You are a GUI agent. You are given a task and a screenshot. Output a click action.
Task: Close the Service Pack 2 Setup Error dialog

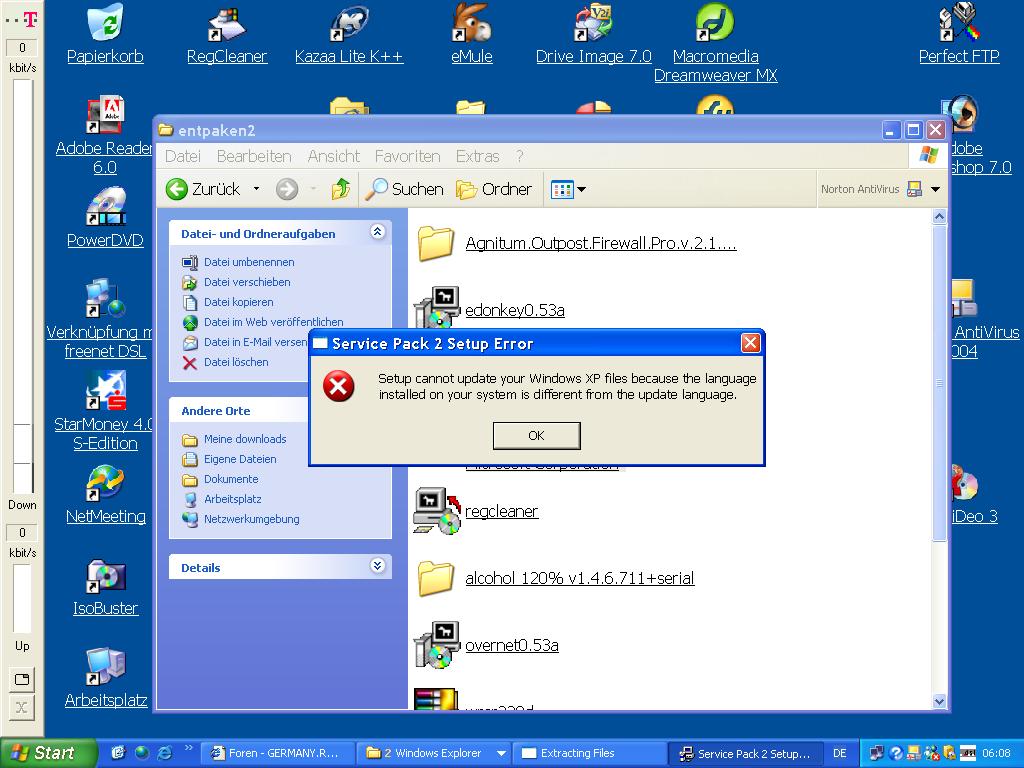click(x=750, y=343)
